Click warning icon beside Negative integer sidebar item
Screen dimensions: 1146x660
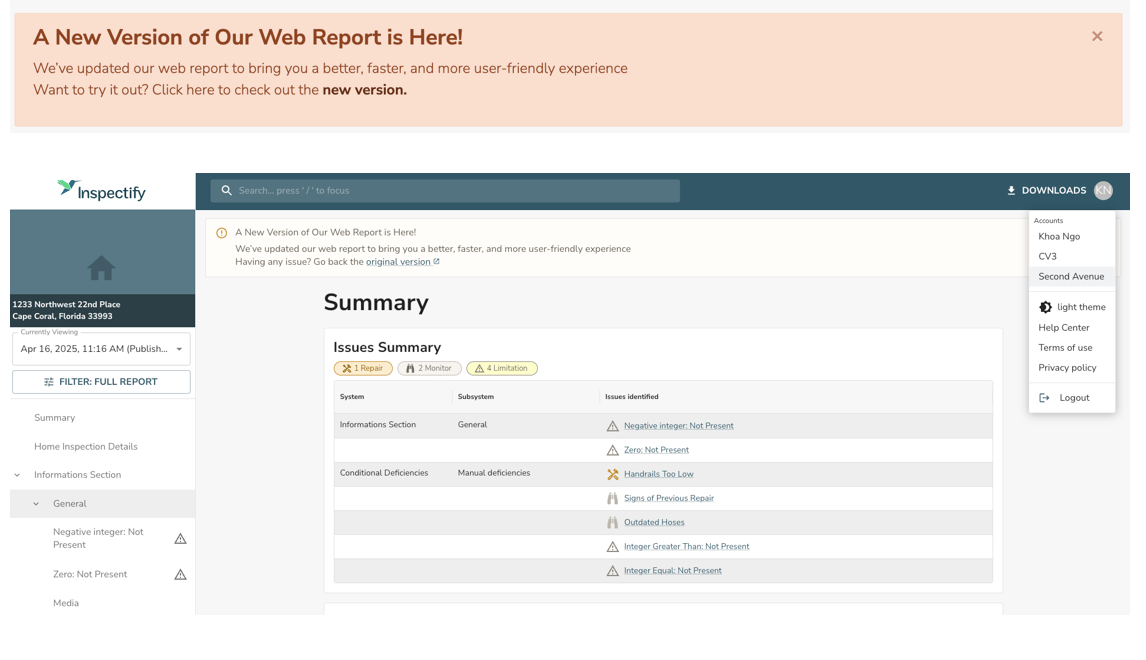click(180, 539)
